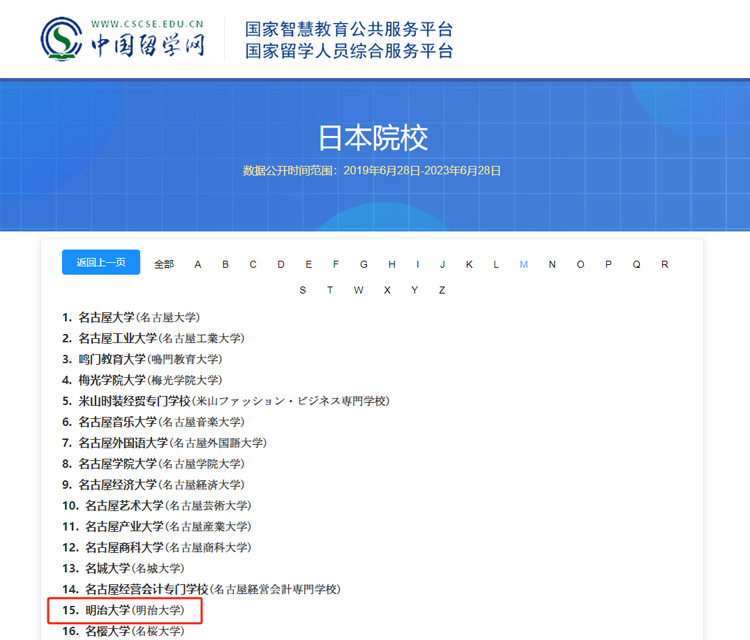Open entry 5 米山时装经贸专门学校
This screenshot has width=750, height=640.
tap(226, 401)
